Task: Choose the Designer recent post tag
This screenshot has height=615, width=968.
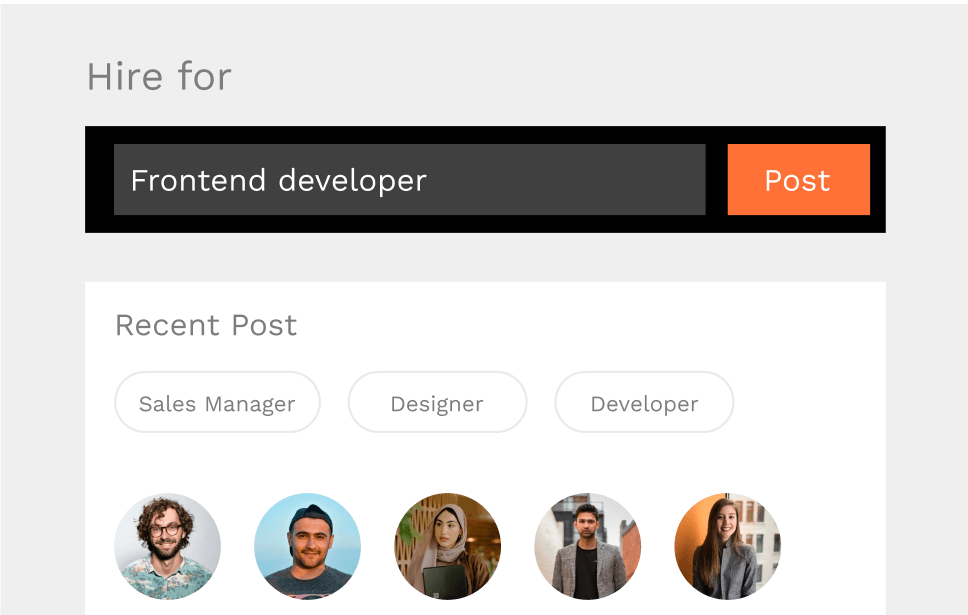Action: coord(437,403)
